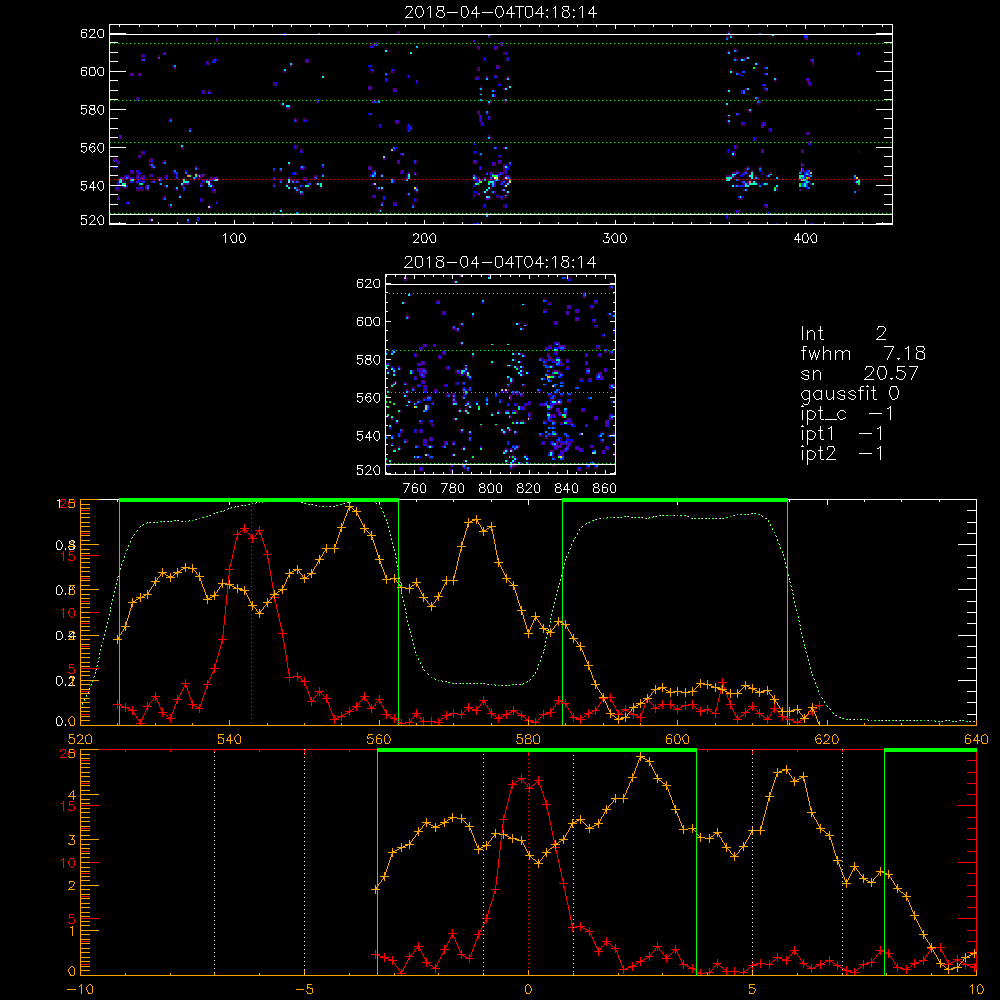Viewport: 1000px width, 1000px height.
Task: Select the 'fwhm 7.18' readout text
Action: click(863, 353)
